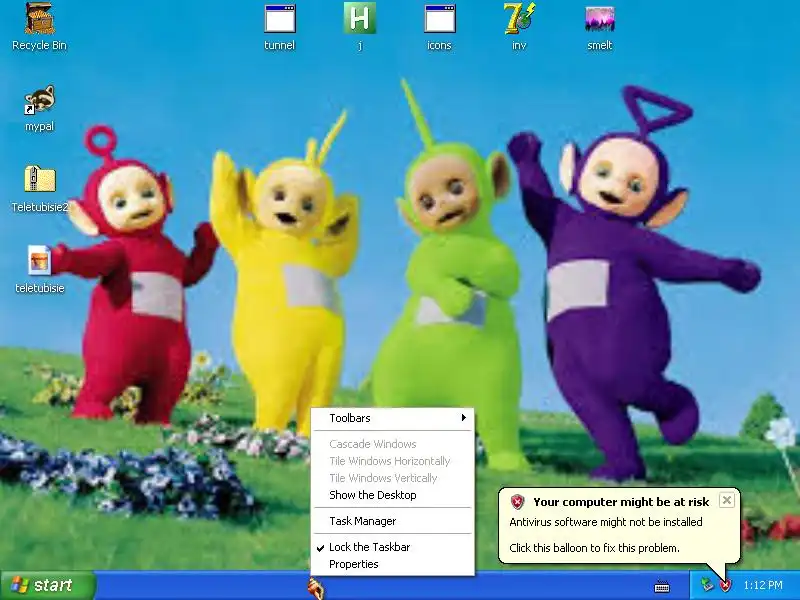The height and width of the screenshot is (600, 800).
Task: Open Task Manager from context menu
Action: click(x=392, y=521)
